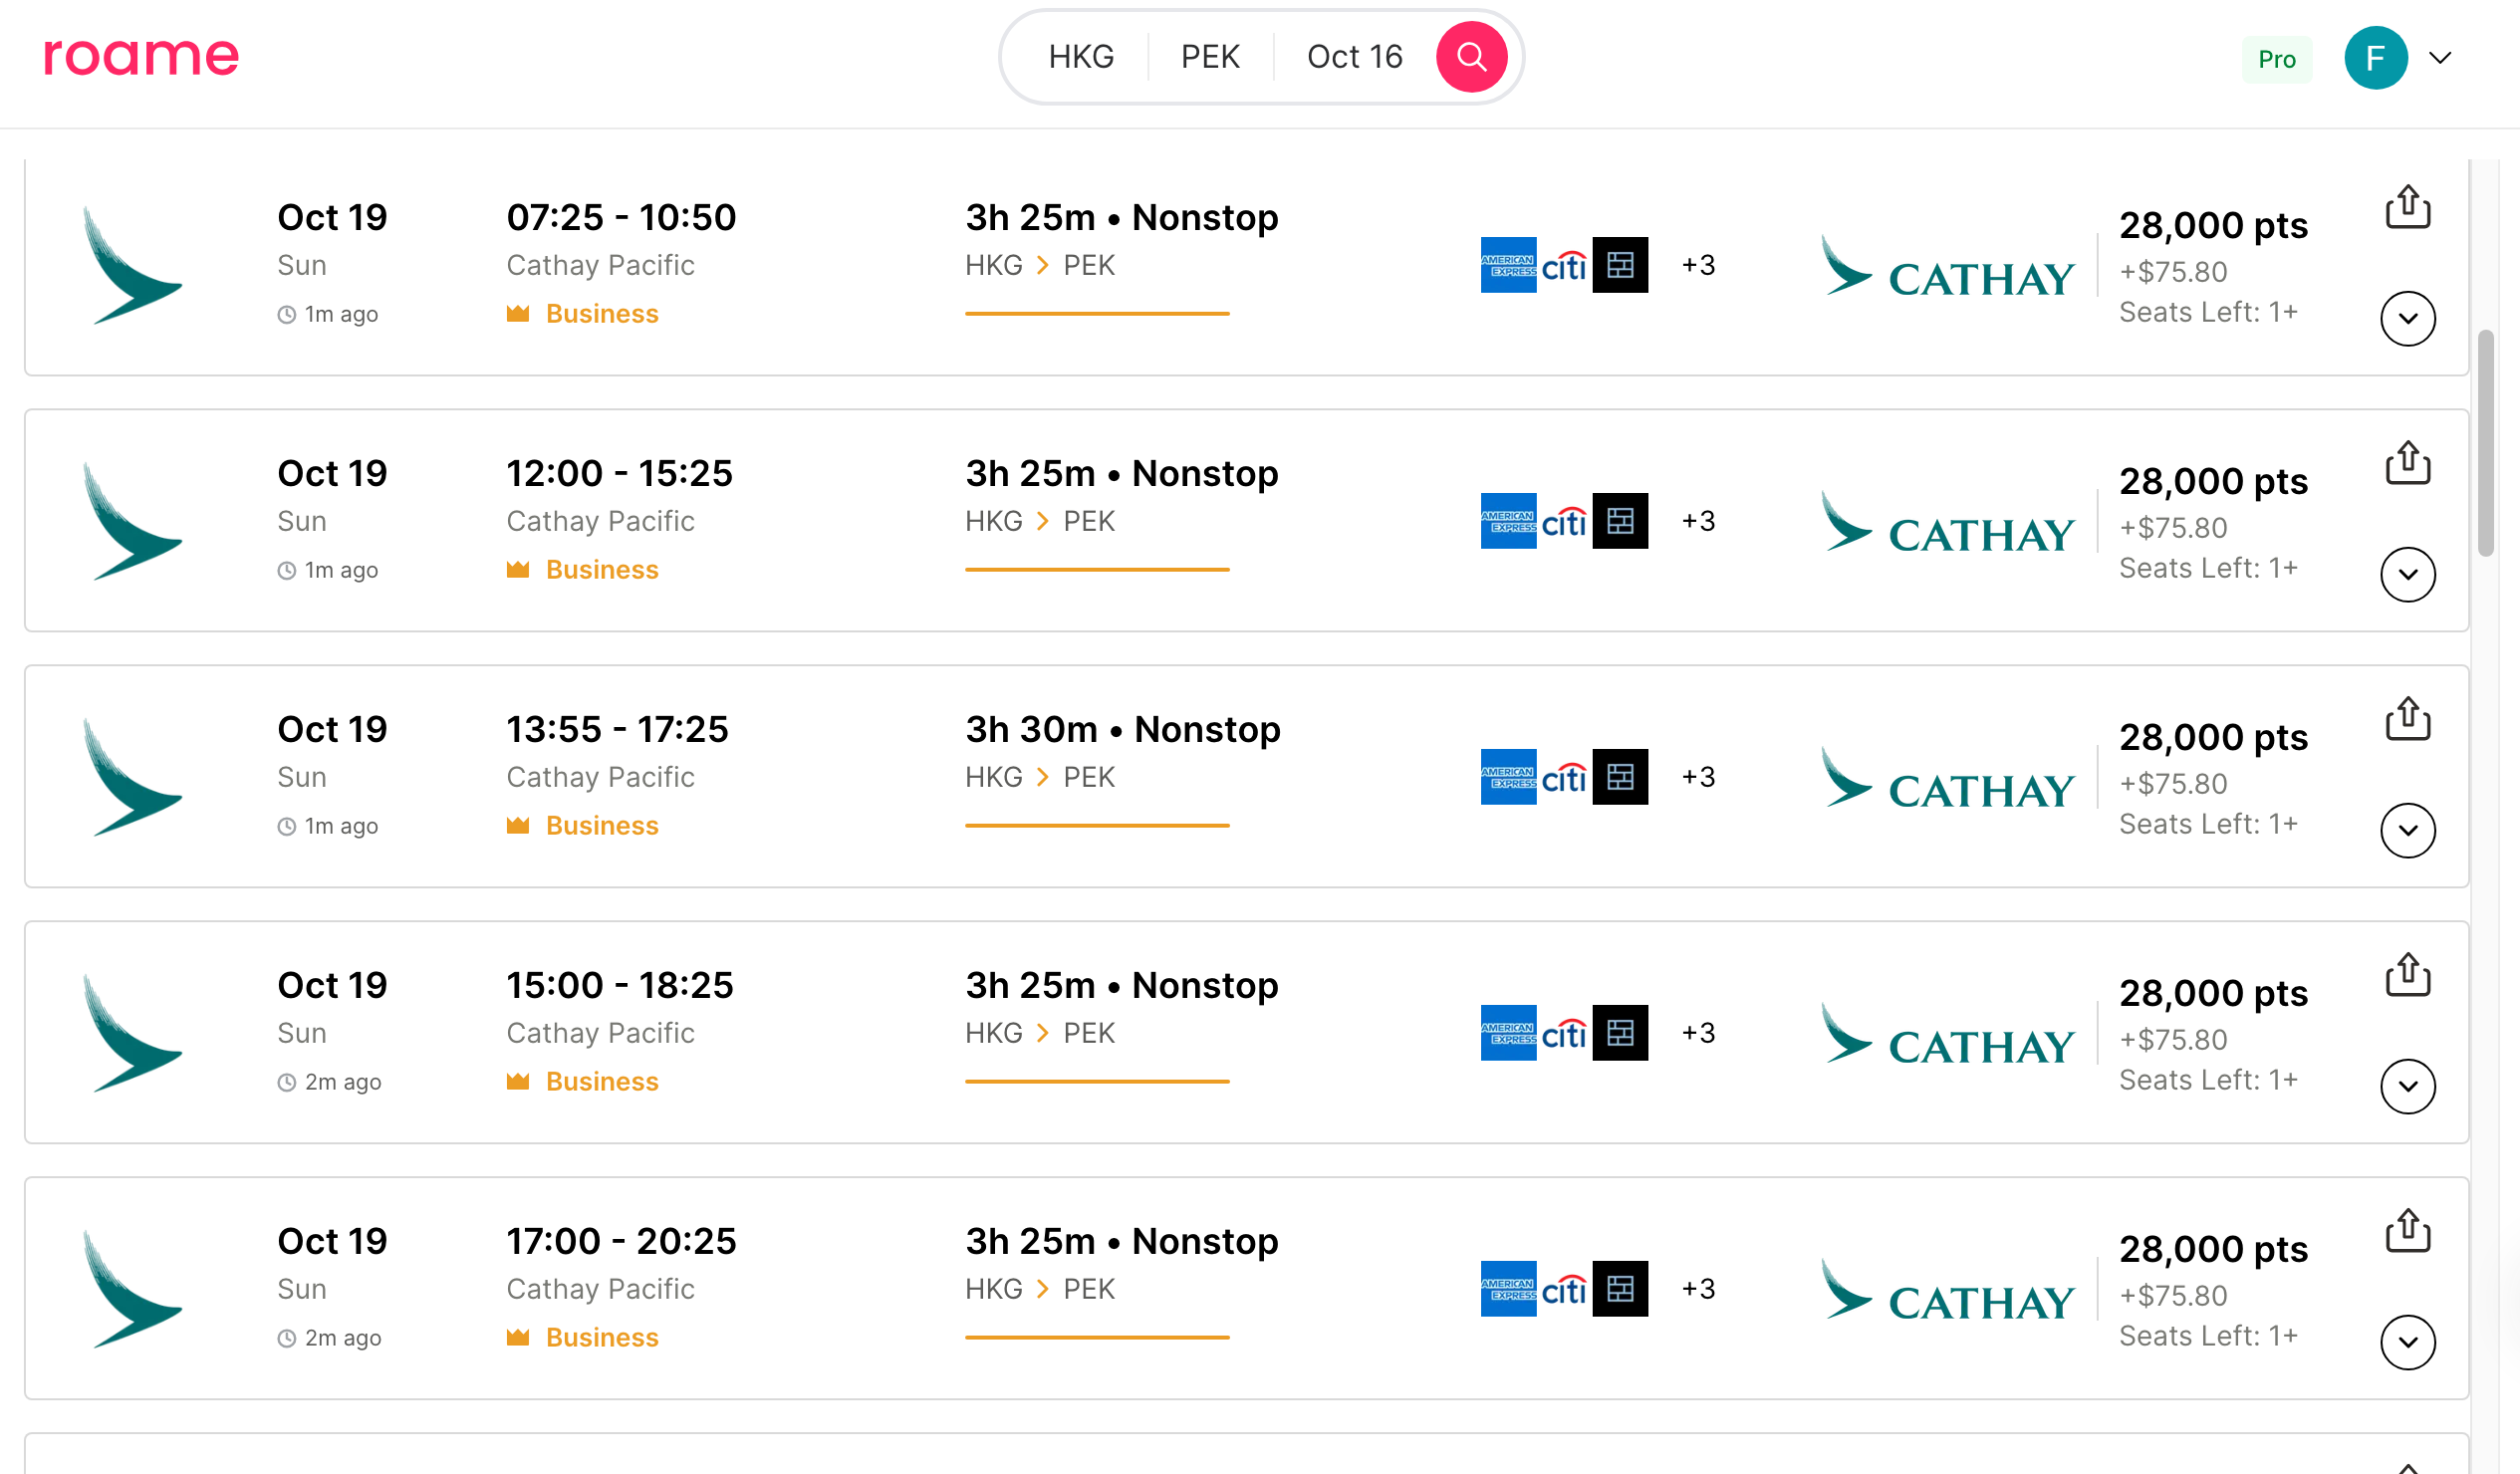Expand details for the 17:00 flight
Viewport: 2520px width, 1474px height.
2407,1343
